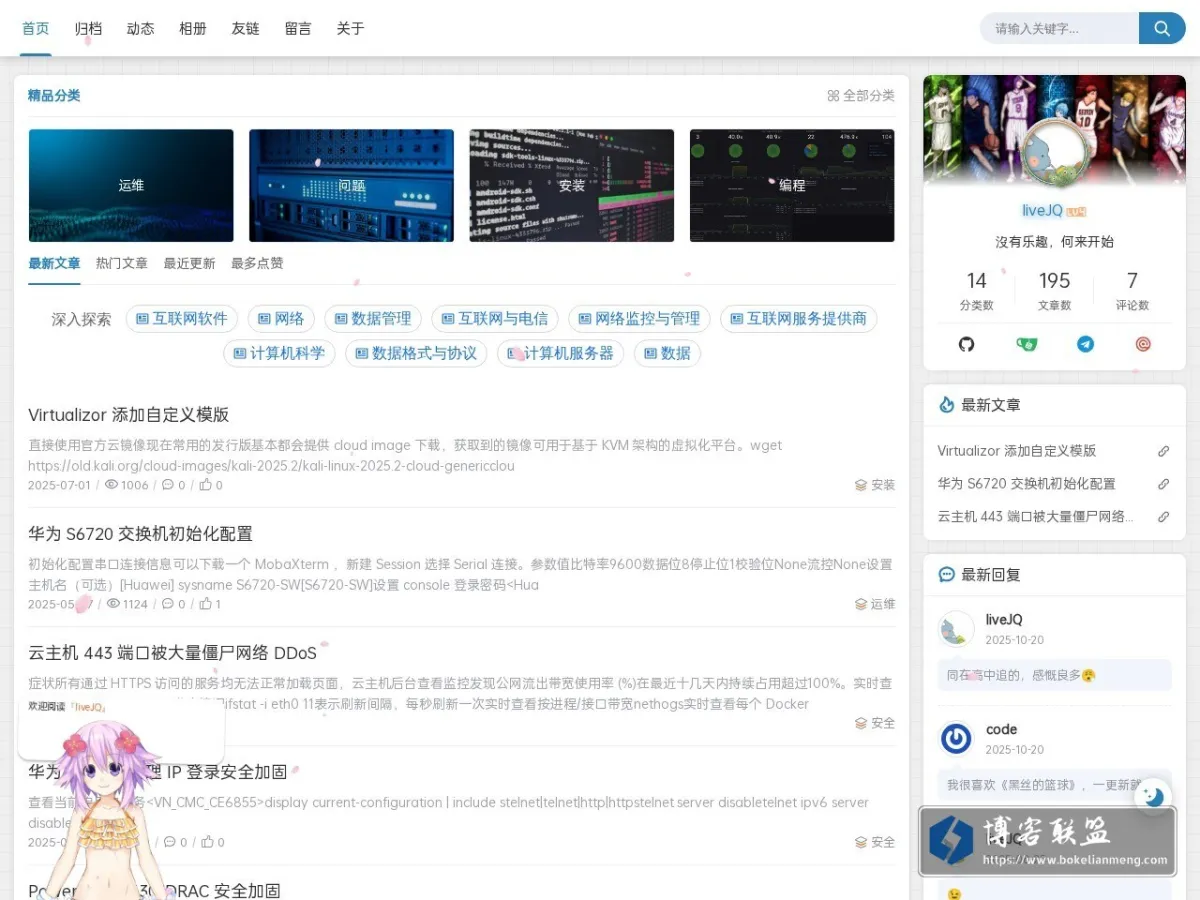The height and width of the screenshot is (900, 1200).
Task: Click the 安全 tag on 云主机 443 post
Action: point(875,723)
